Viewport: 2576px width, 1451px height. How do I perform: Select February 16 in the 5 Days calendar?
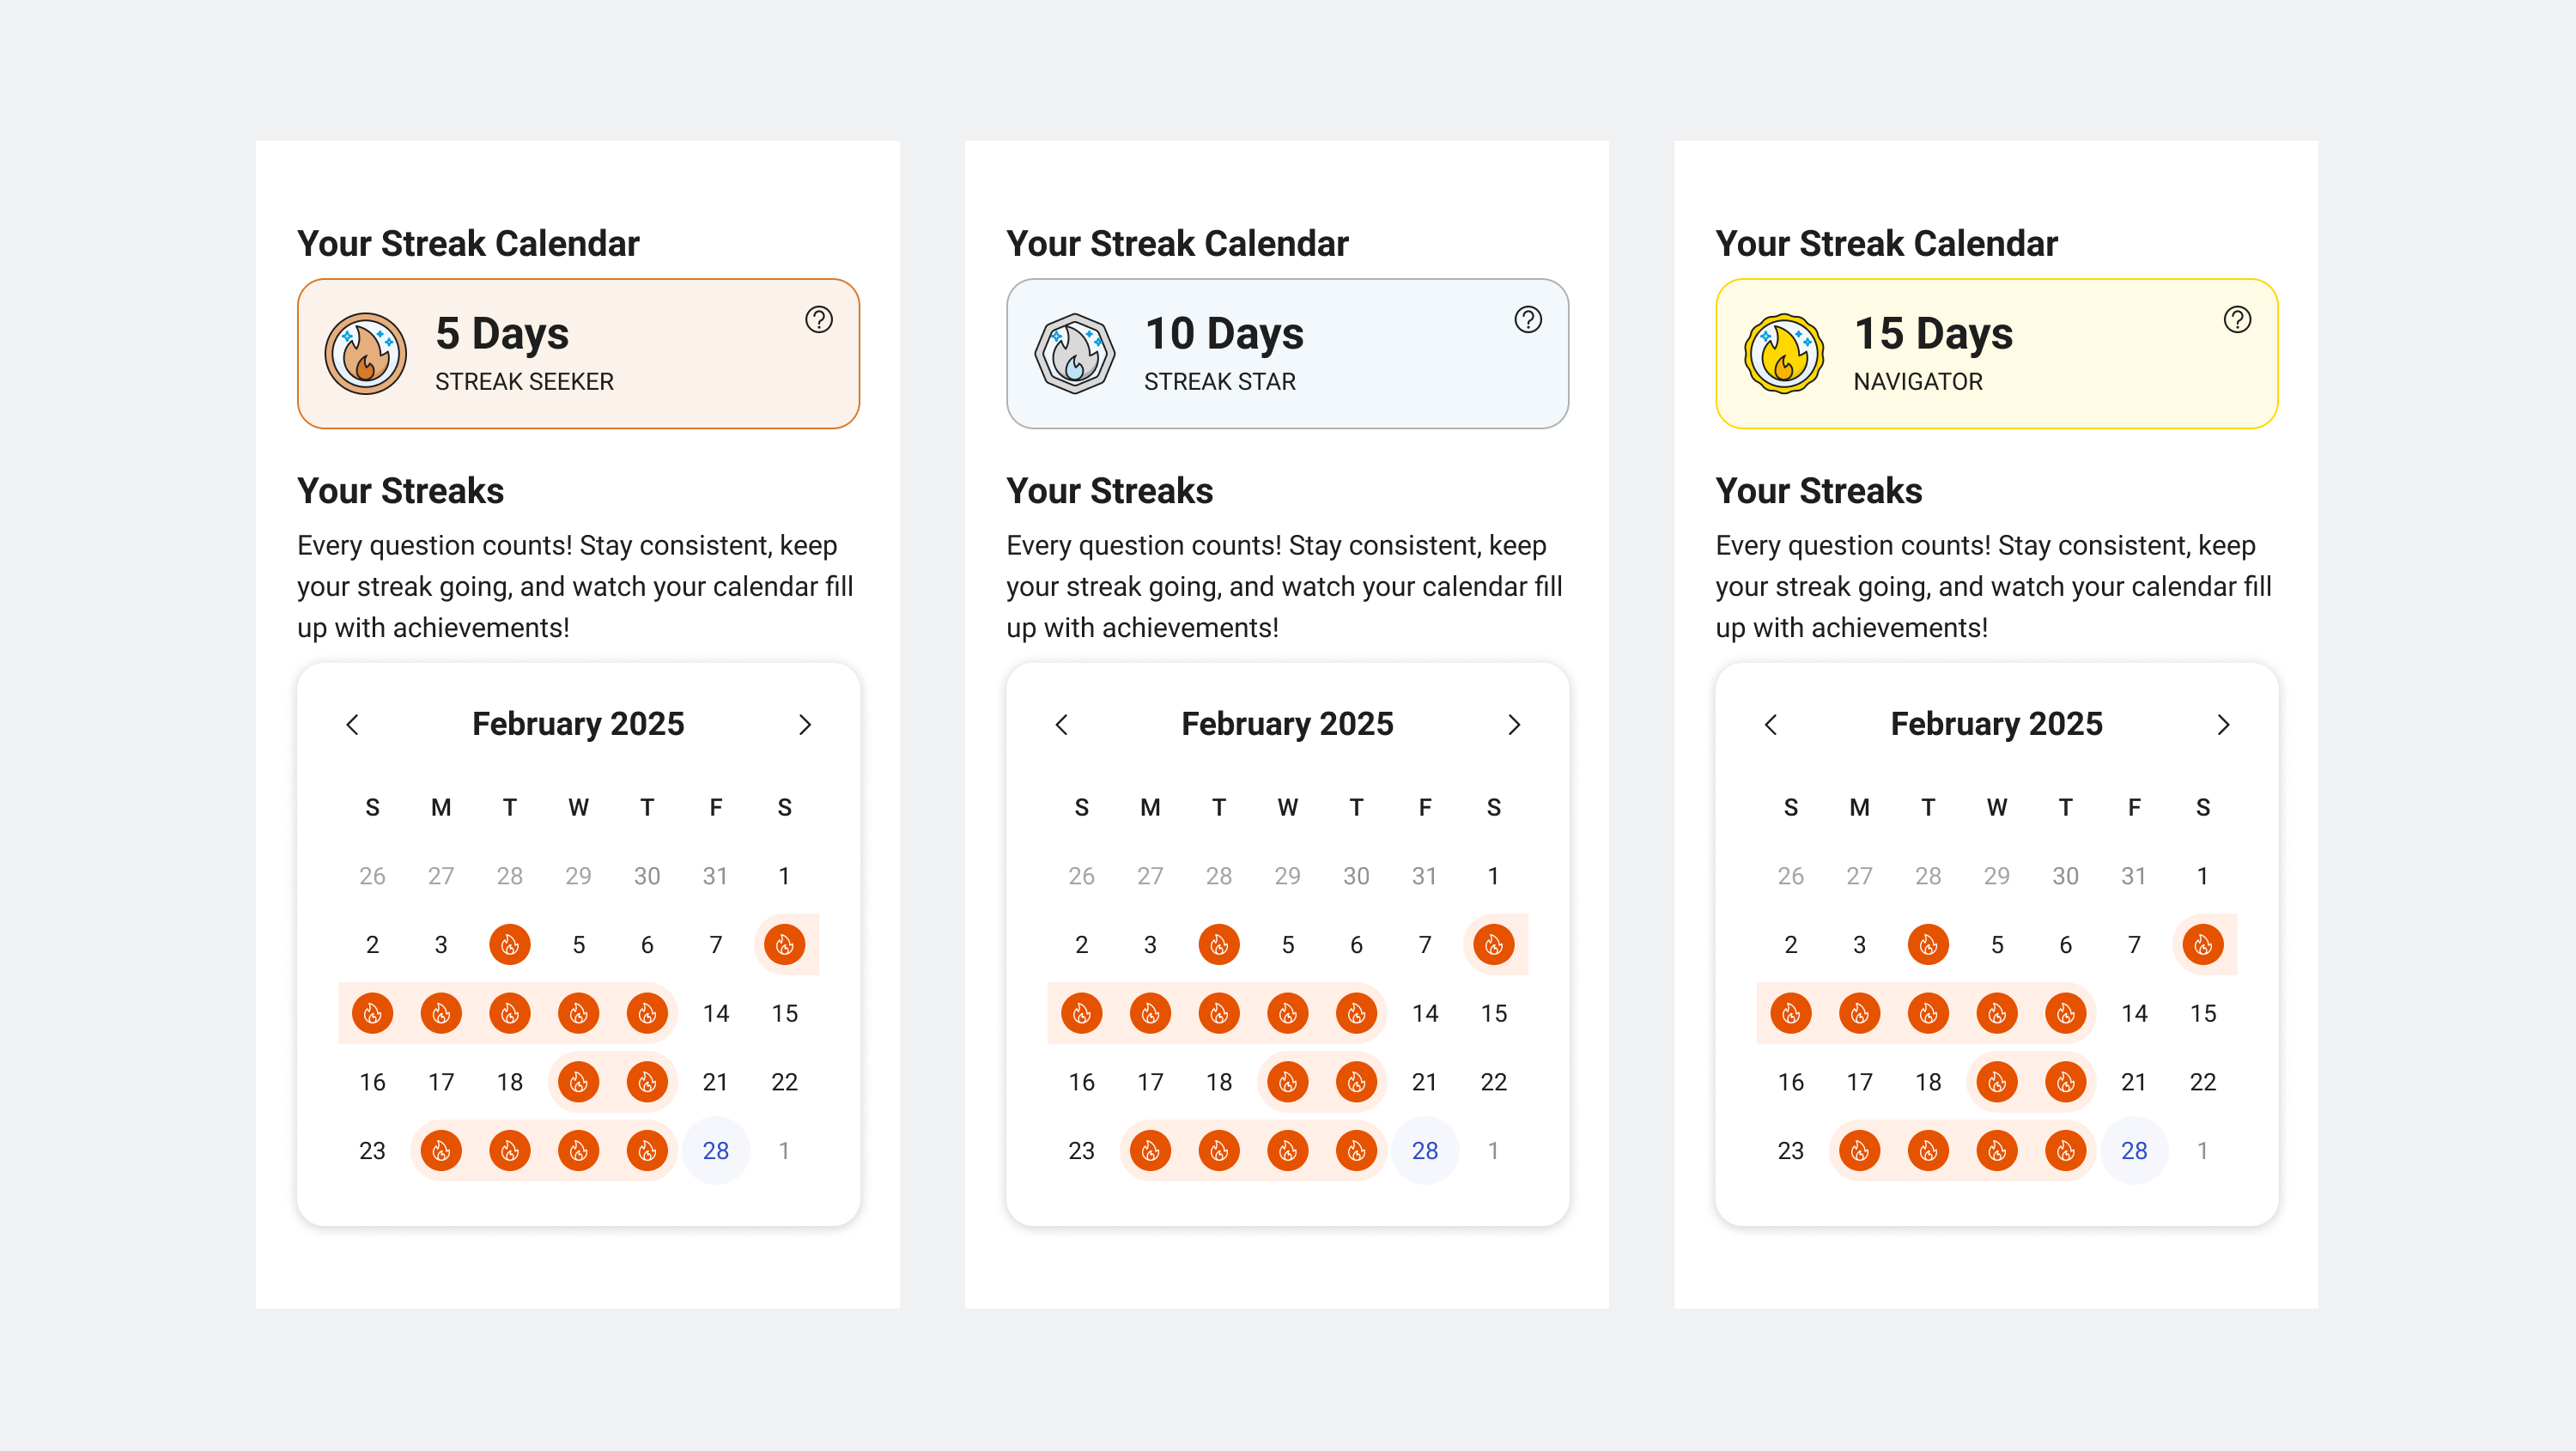pyautogui.click(x=372, y=1082)
